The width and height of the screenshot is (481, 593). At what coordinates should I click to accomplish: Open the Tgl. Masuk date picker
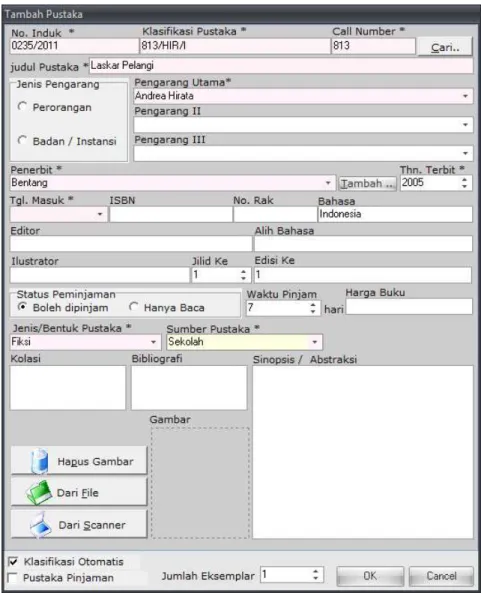[100, 214]
